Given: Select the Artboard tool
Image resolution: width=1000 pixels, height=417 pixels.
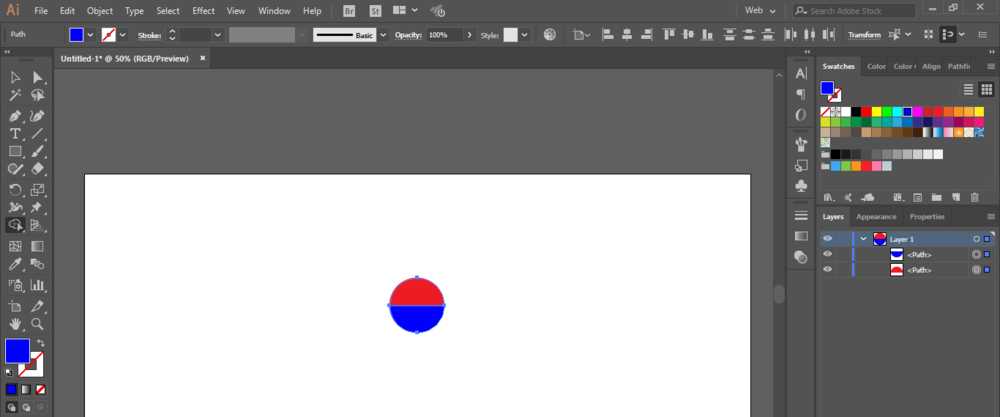Looking at the screenshot, I should [x=15, y=307].
